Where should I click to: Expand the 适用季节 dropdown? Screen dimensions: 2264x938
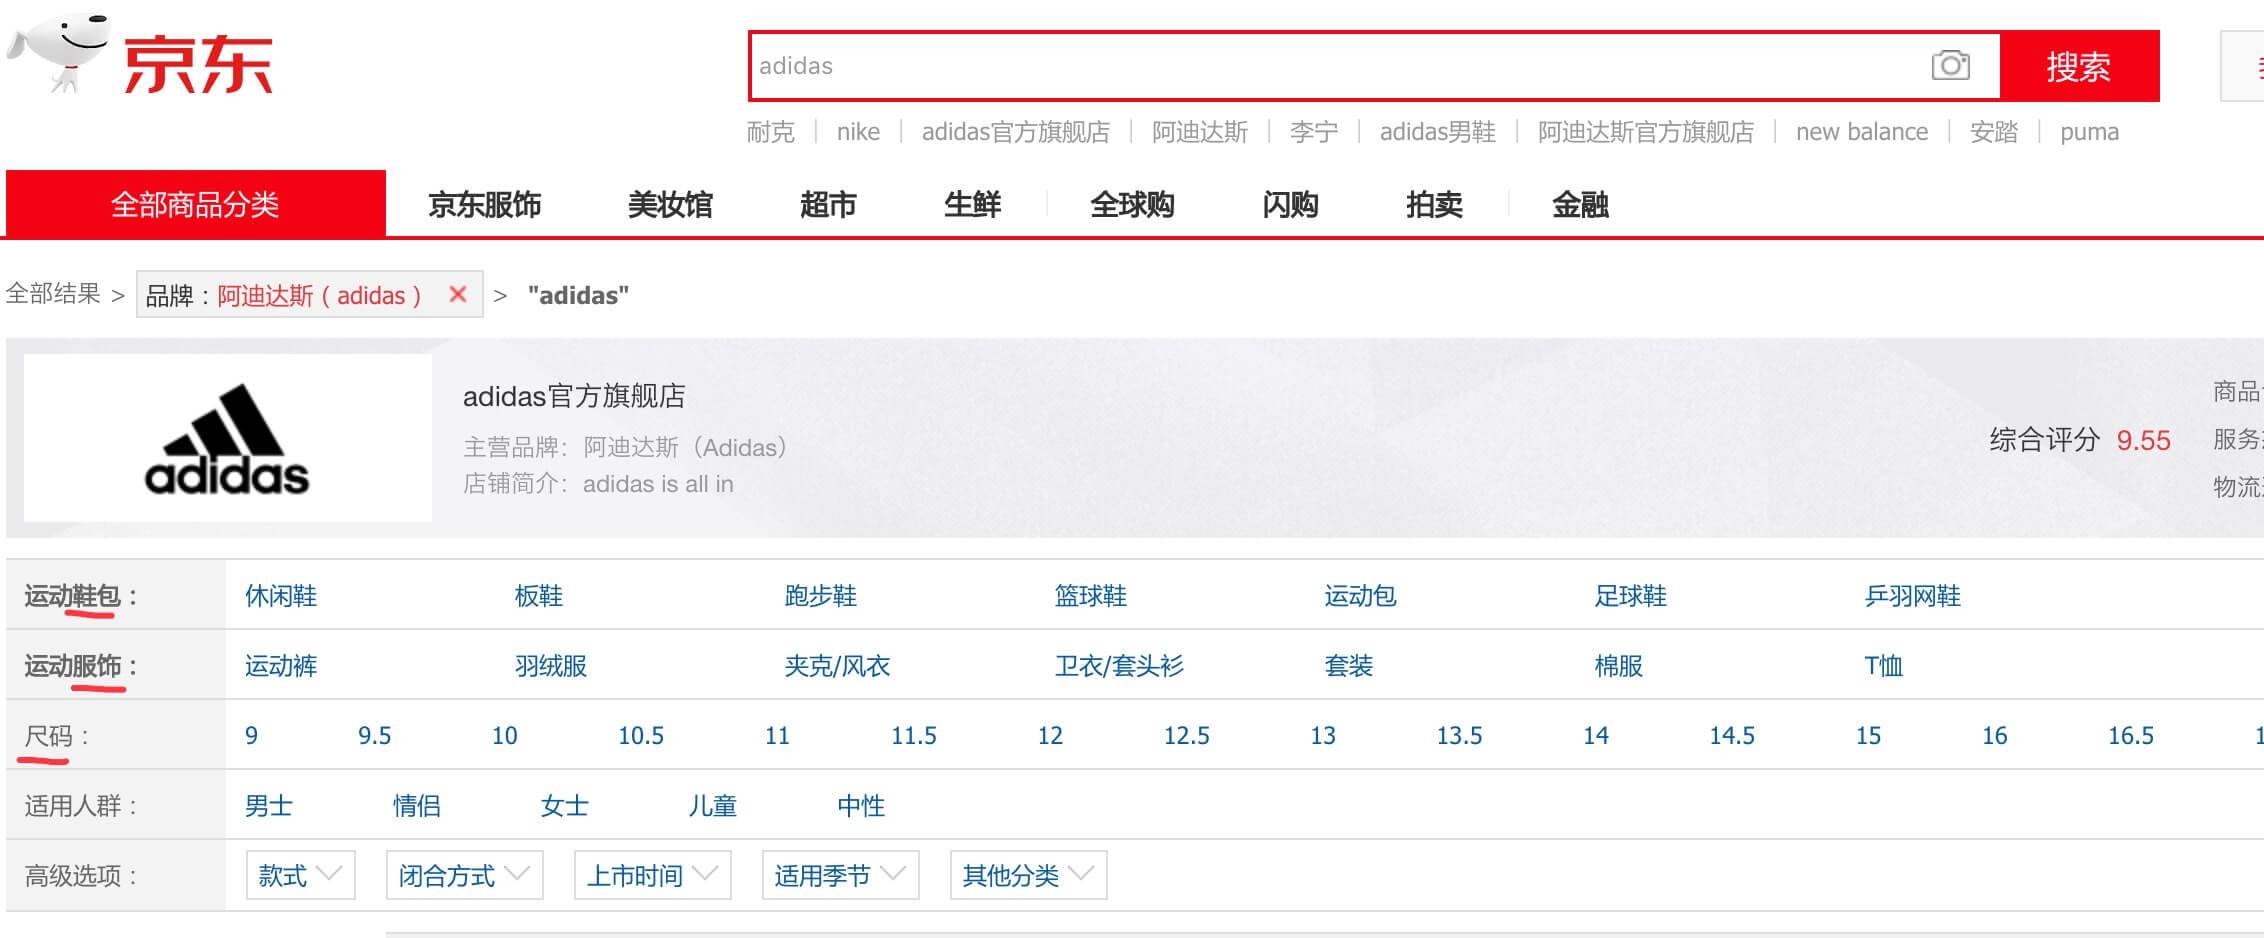click(x=840, y=875)
